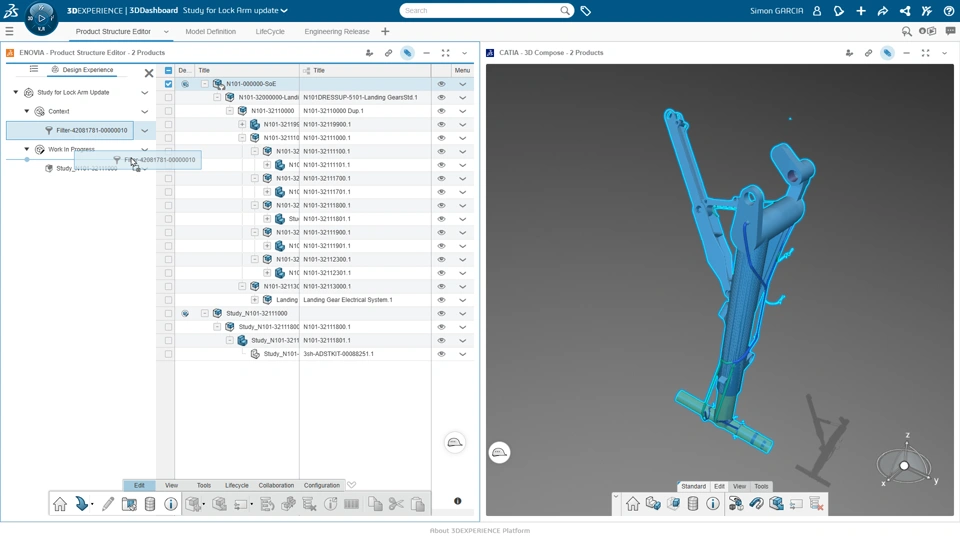
Task: Check the N101-000000-SoE row checkbox
Action: point(168,84)
